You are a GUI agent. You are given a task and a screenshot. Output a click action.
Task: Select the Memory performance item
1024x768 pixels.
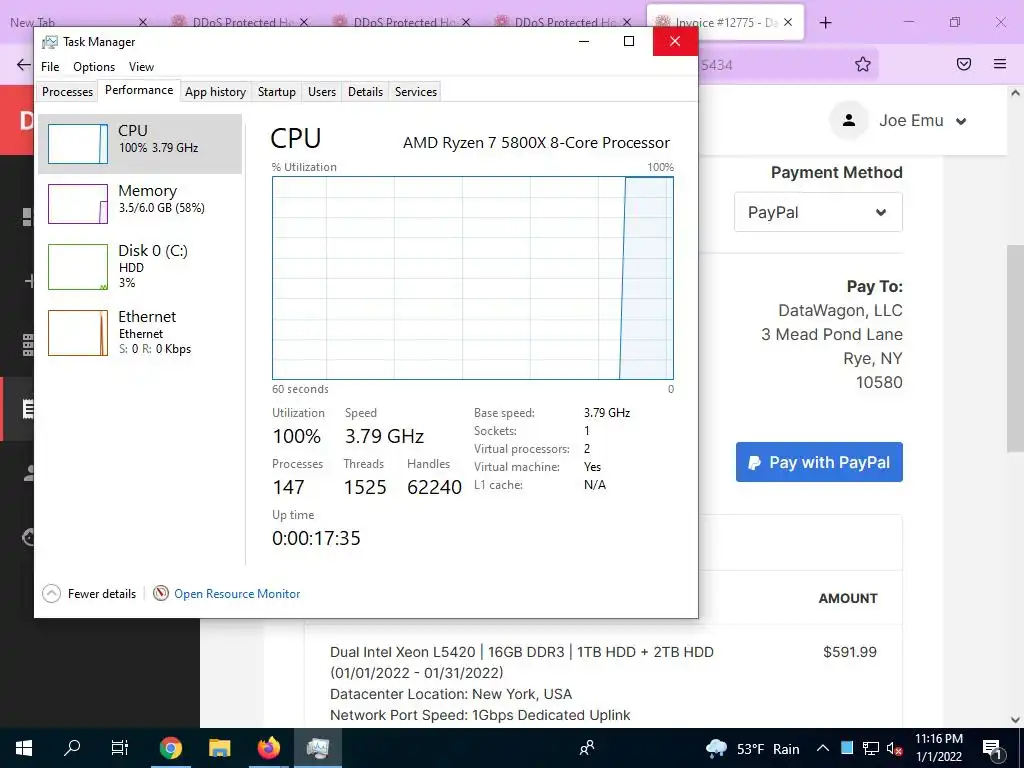coord(140,203)
